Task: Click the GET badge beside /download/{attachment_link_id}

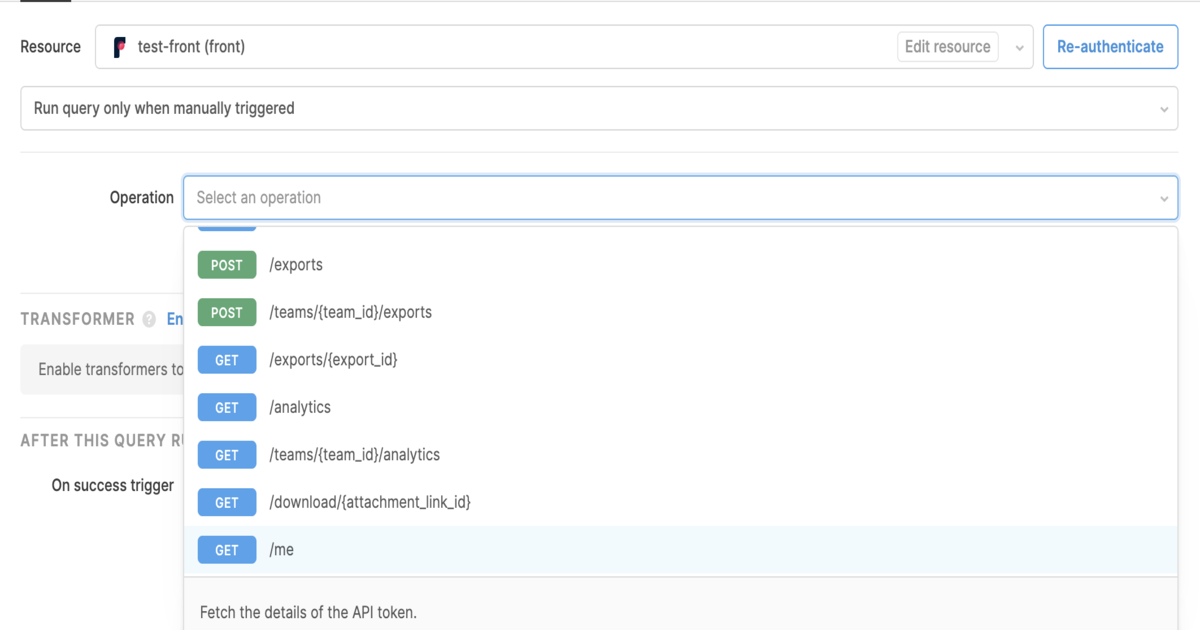Action: coord(227,503)
